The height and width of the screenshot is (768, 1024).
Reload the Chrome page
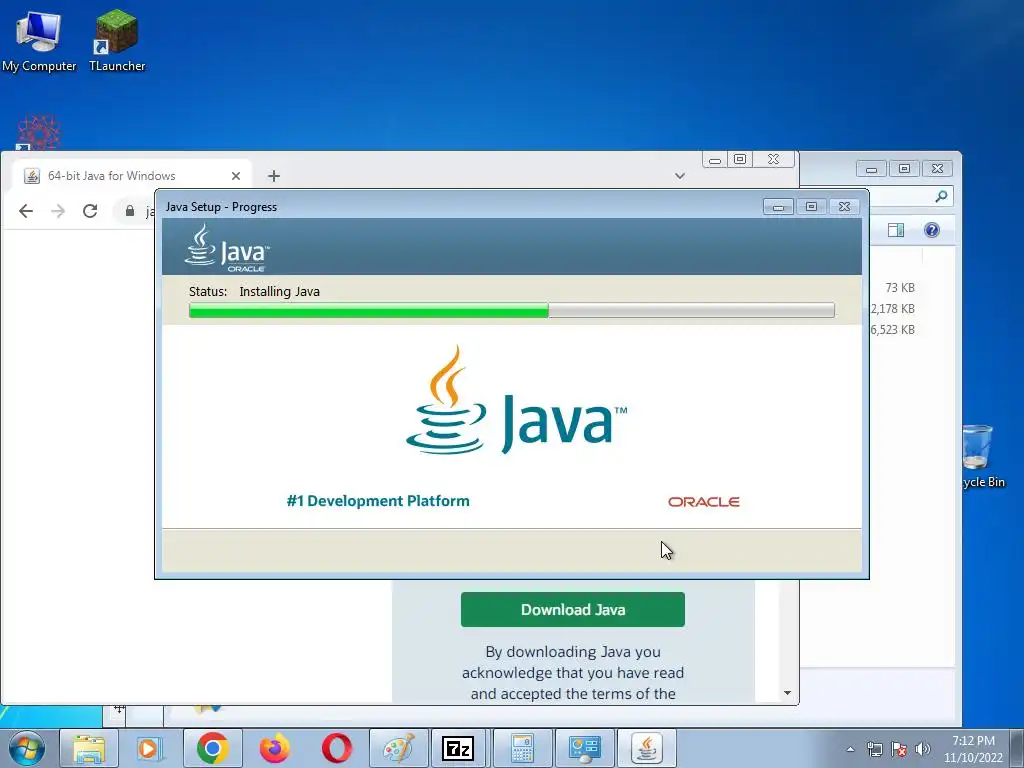point(90,211)
